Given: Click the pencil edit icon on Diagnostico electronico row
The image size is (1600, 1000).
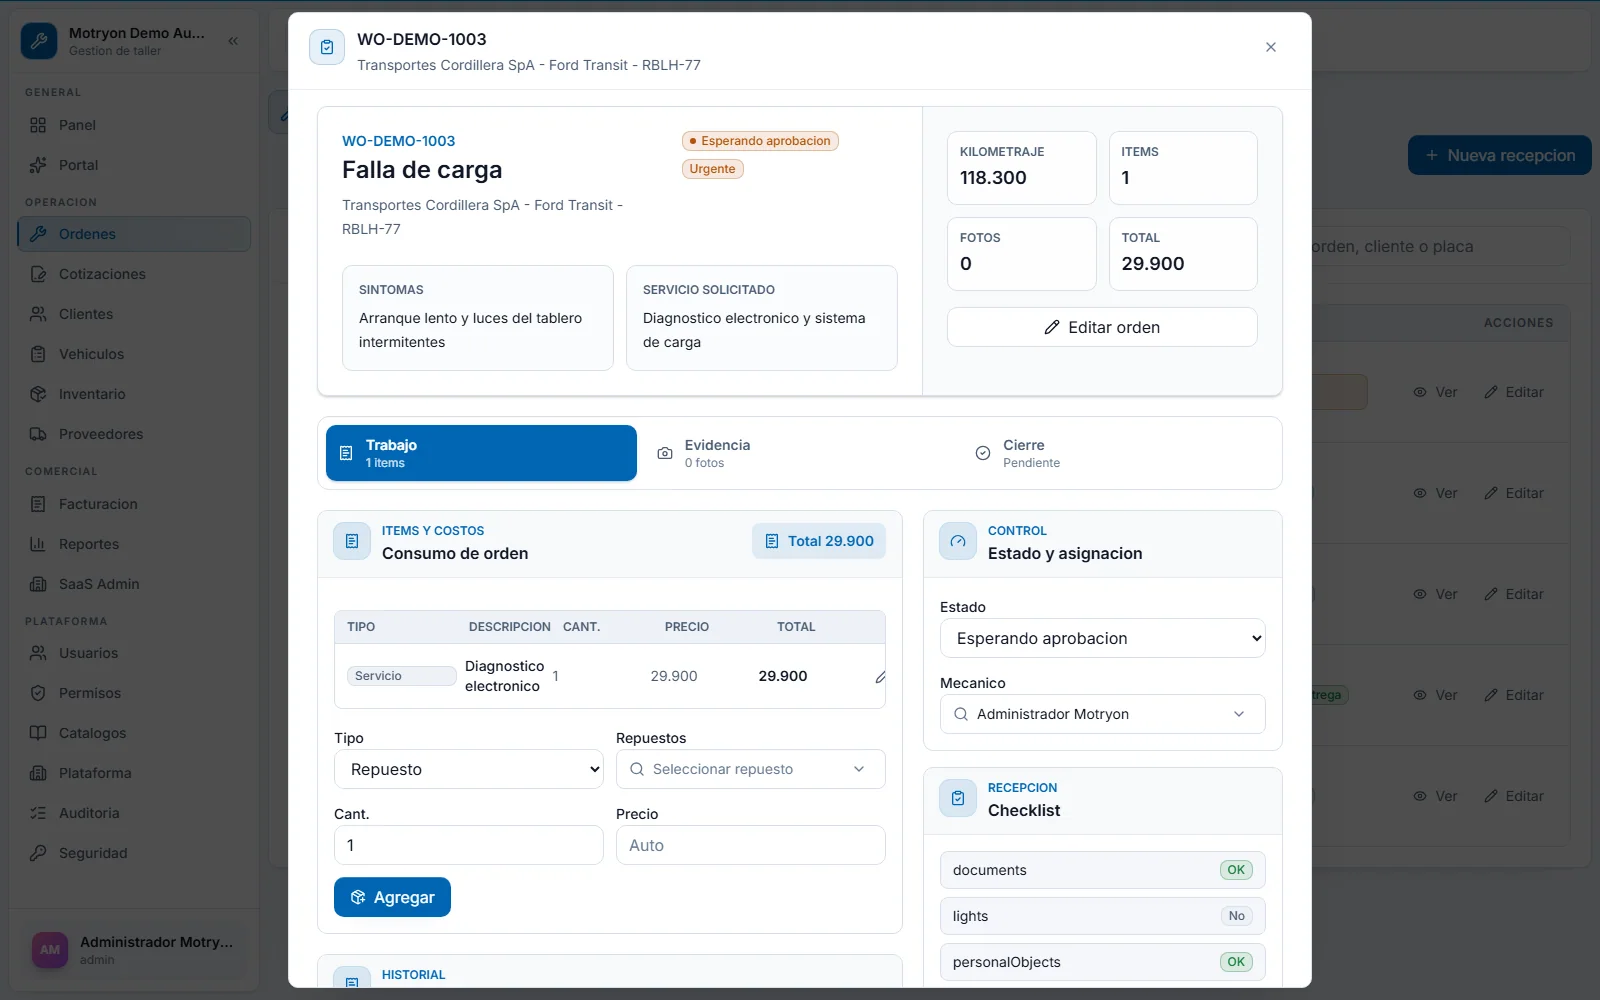Looking at the screenshot, I should 880,677.
